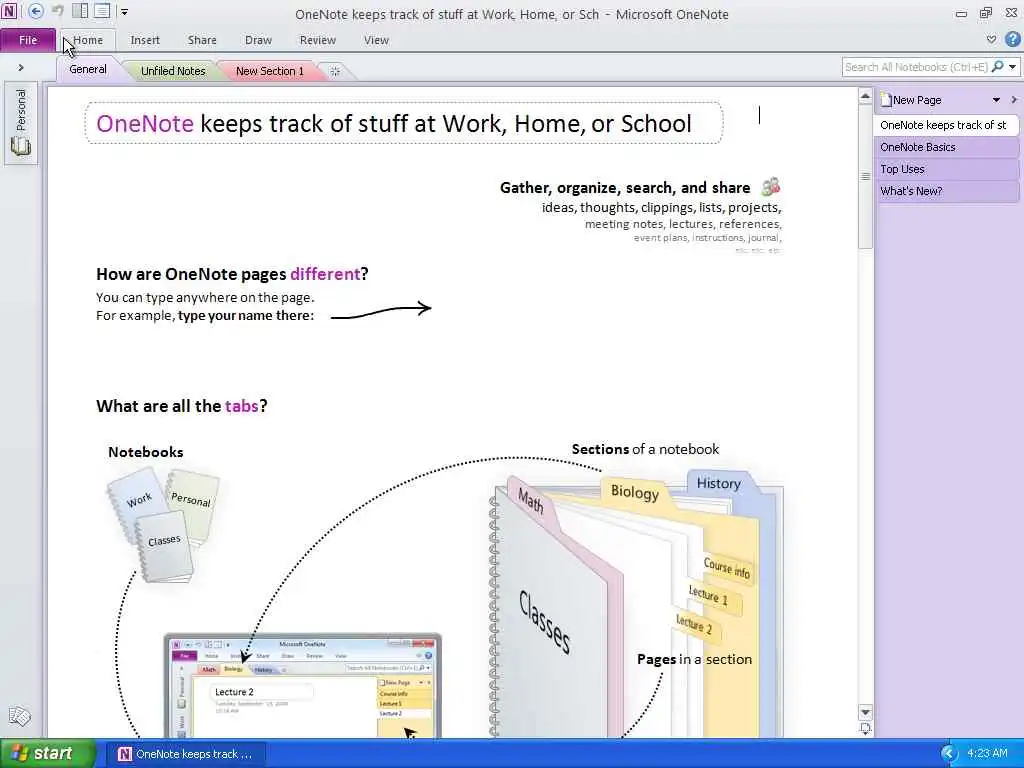Open the Customize Quick Access Toolbar dropdown

pos(124,12)
